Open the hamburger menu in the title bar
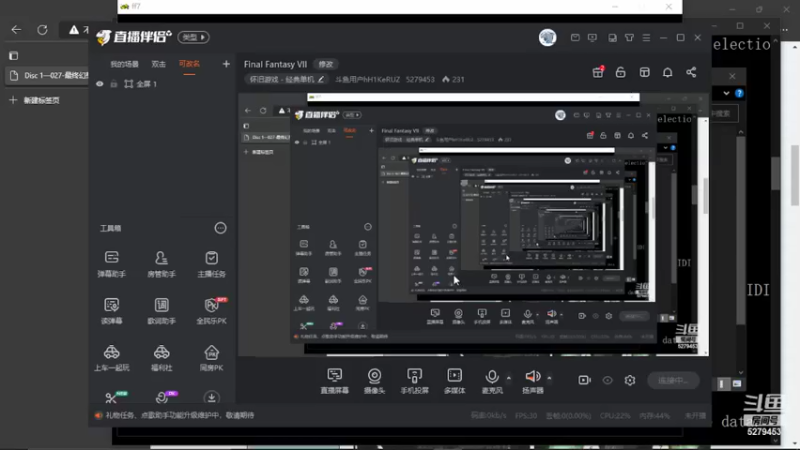 [x=646, y=38]
